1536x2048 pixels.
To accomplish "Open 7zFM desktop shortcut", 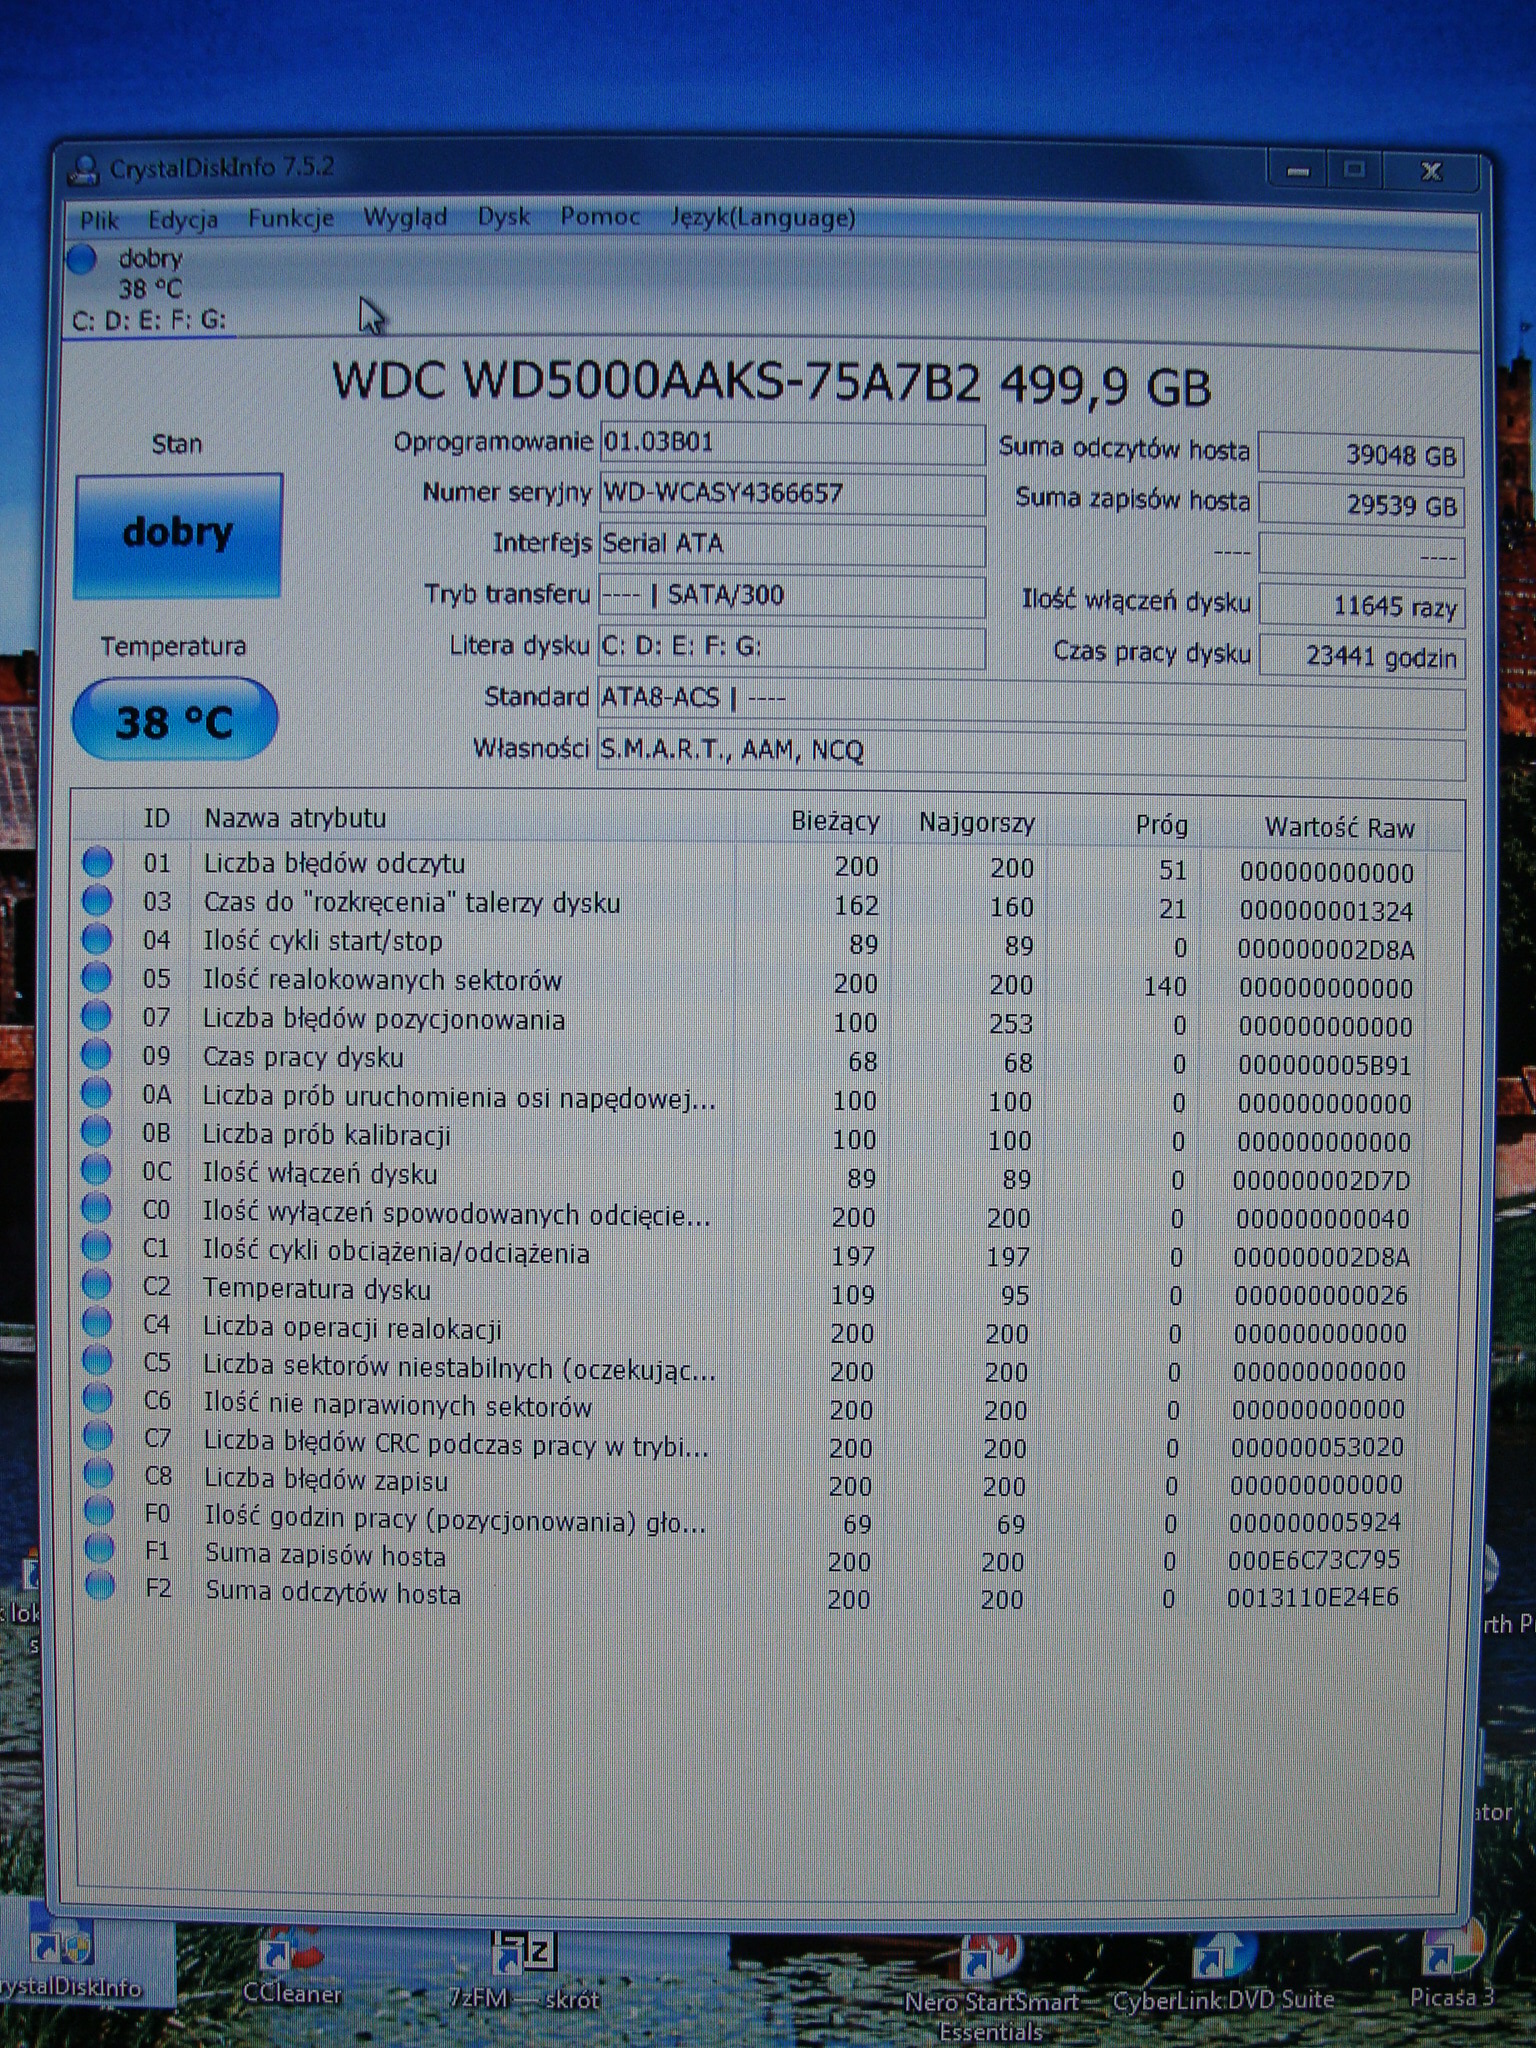I will [x=524, y=1972].
